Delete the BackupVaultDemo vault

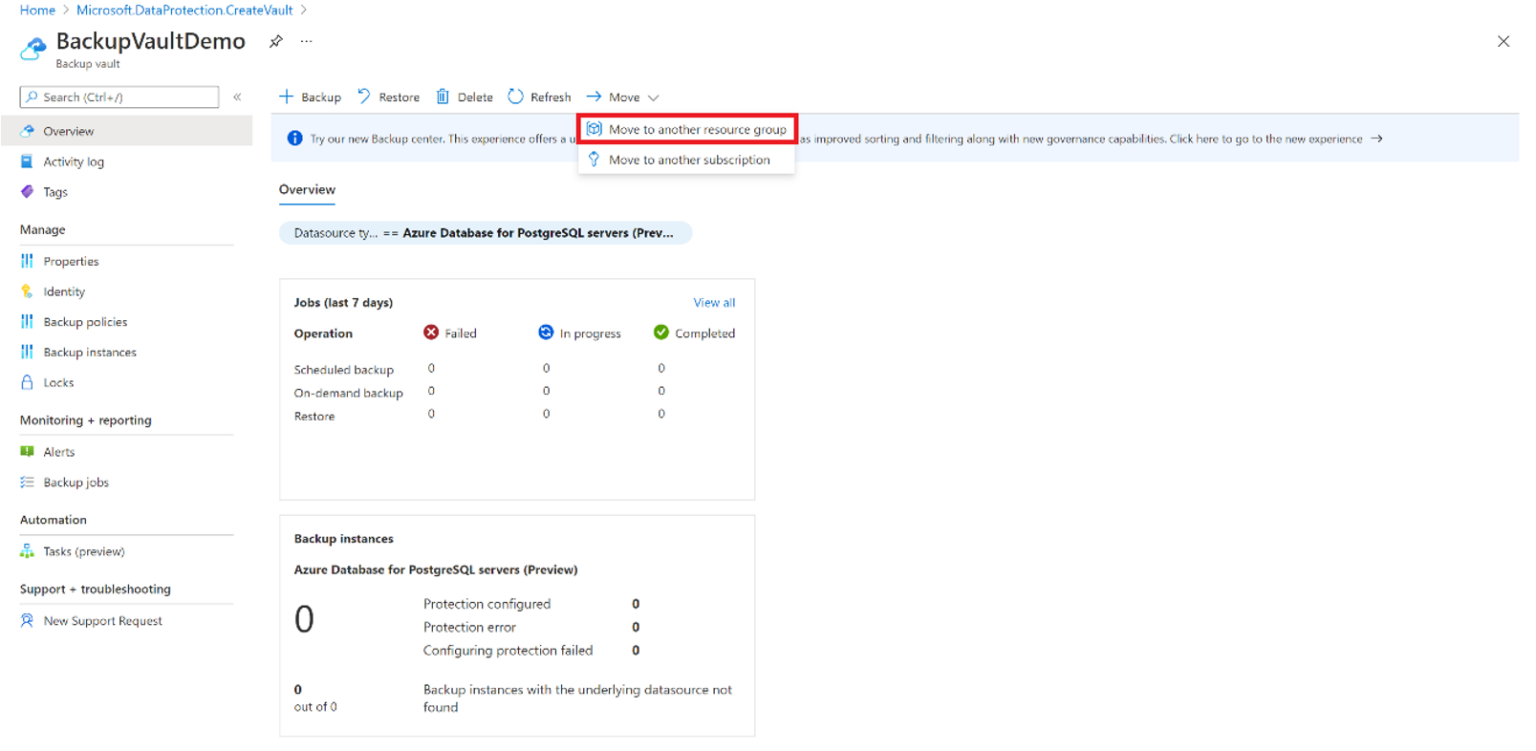pos(463,96)
